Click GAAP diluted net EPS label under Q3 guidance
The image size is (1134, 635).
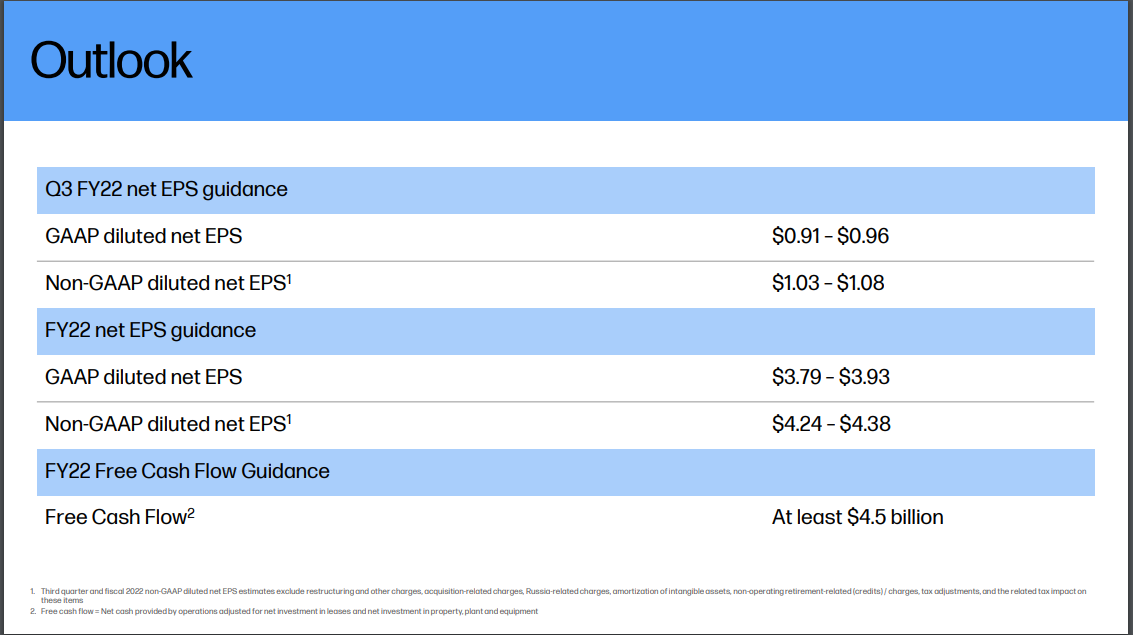coord(143,237)
